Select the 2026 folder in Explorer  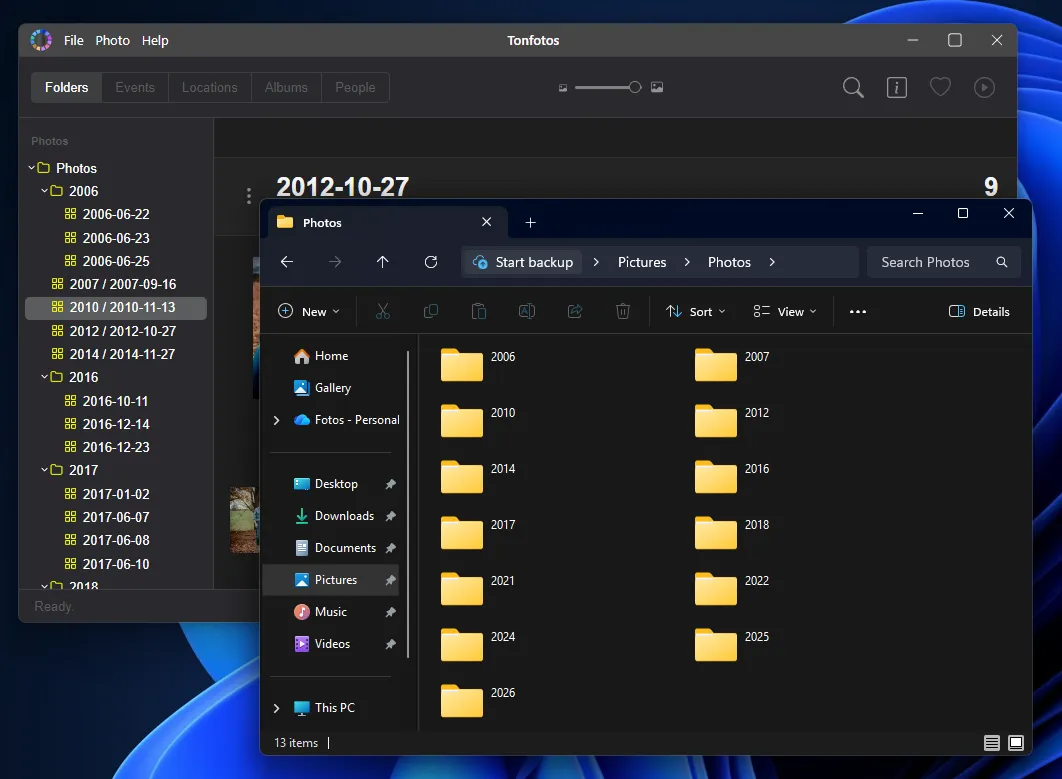[x=480, y=700]
